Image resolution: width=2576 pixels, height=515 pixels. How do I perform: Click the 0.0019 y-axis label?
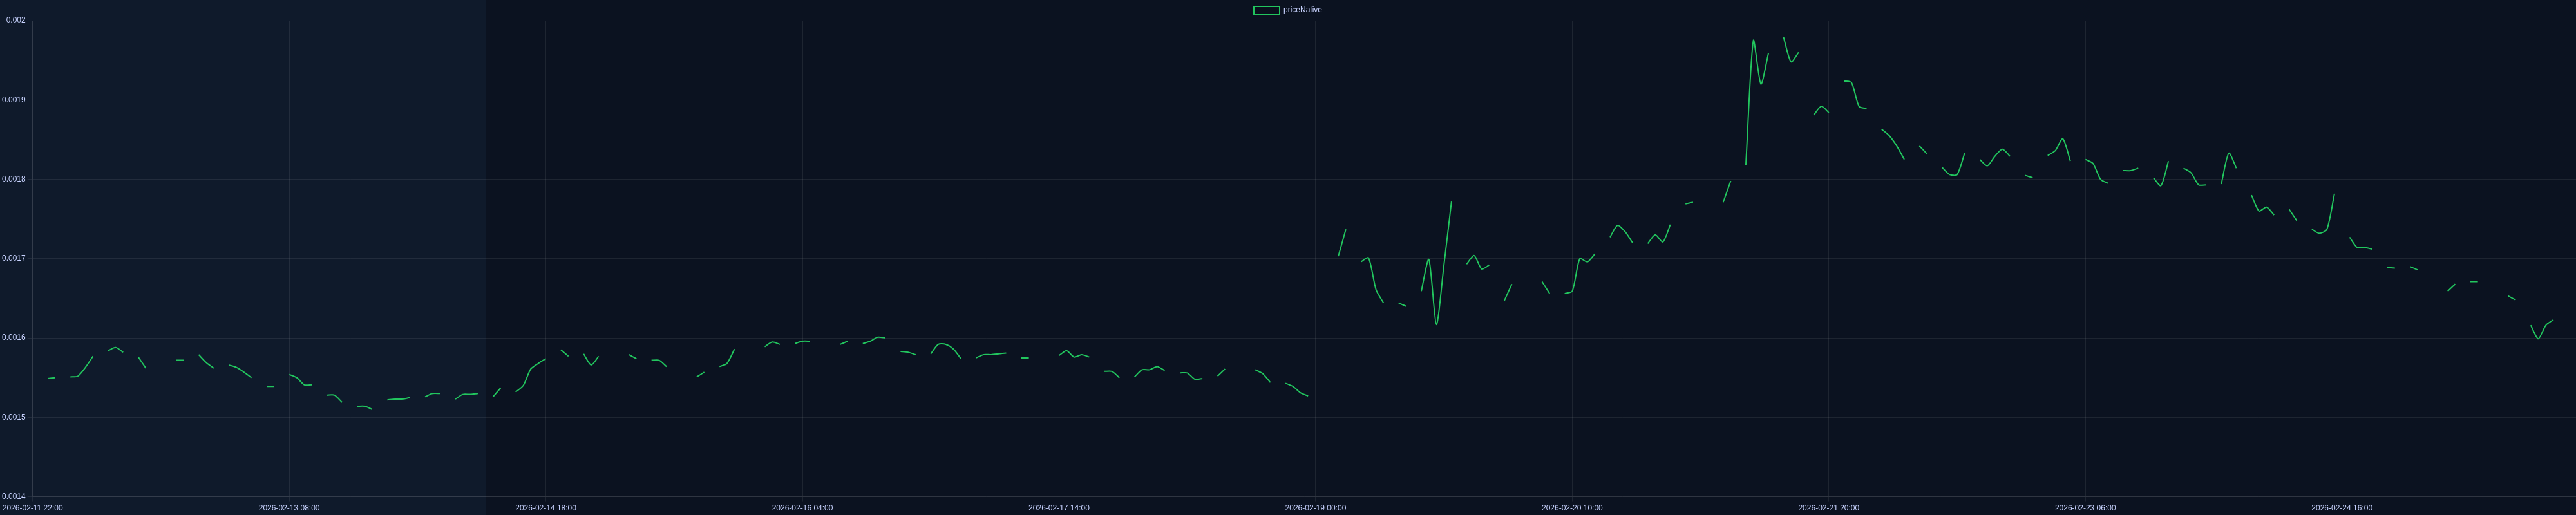[x=14, y=100]
